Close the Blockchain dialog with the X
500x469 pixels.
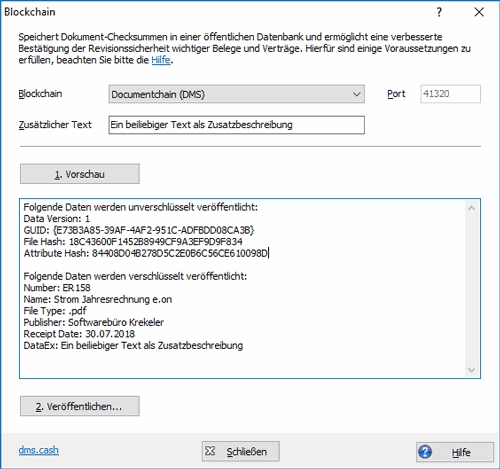(x=479, y=12)
